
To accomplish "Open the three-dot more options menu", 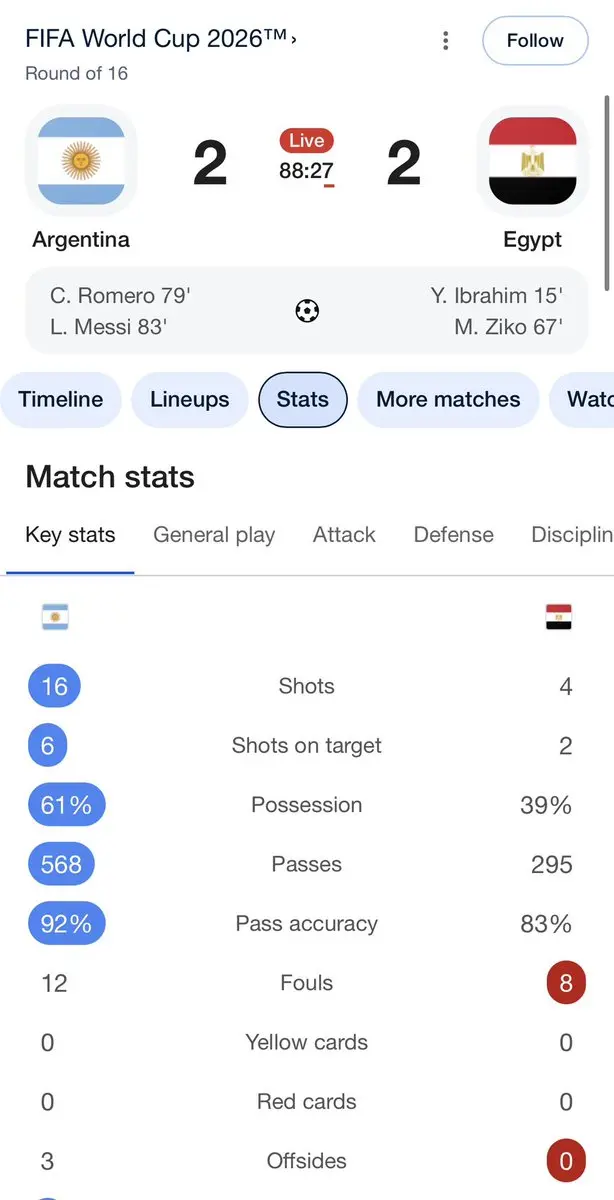I will point(445,41).
